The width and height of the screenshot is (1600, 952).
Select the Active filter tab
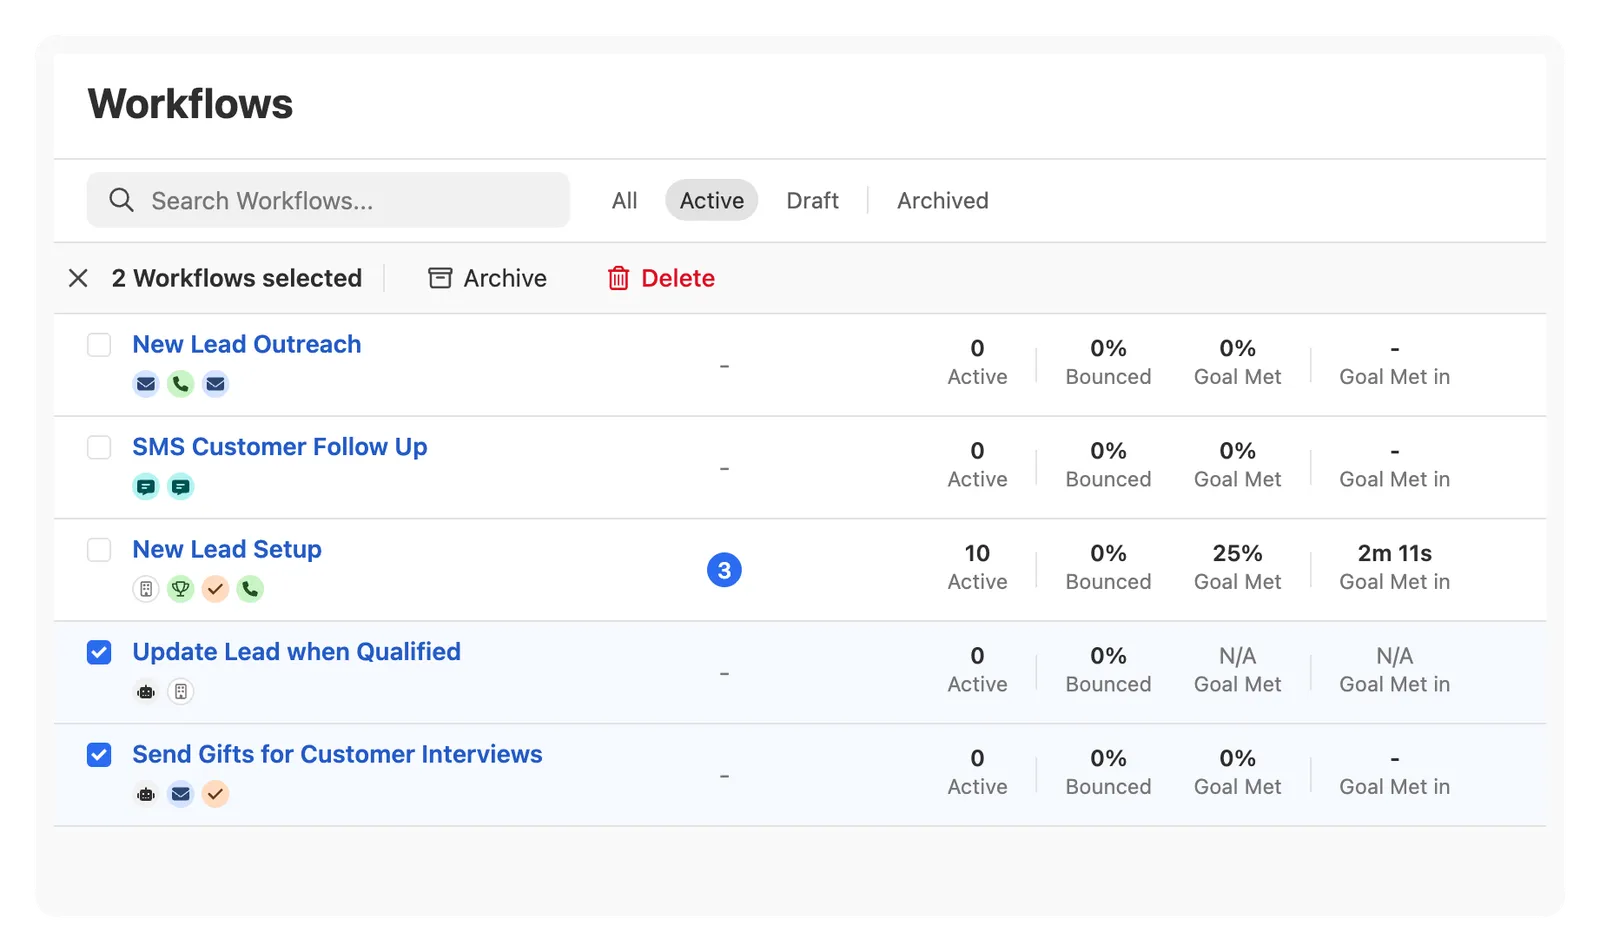[712, 200]
